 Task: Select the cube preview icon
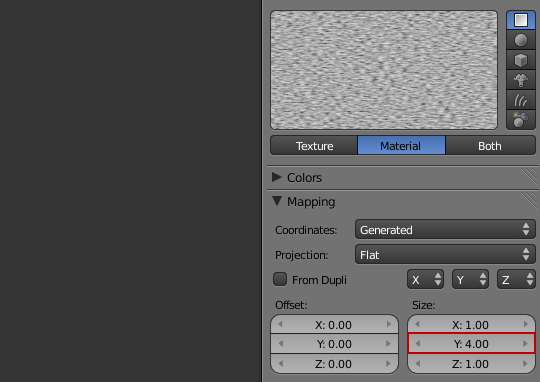pyautogui.click(x=521, y=60)
